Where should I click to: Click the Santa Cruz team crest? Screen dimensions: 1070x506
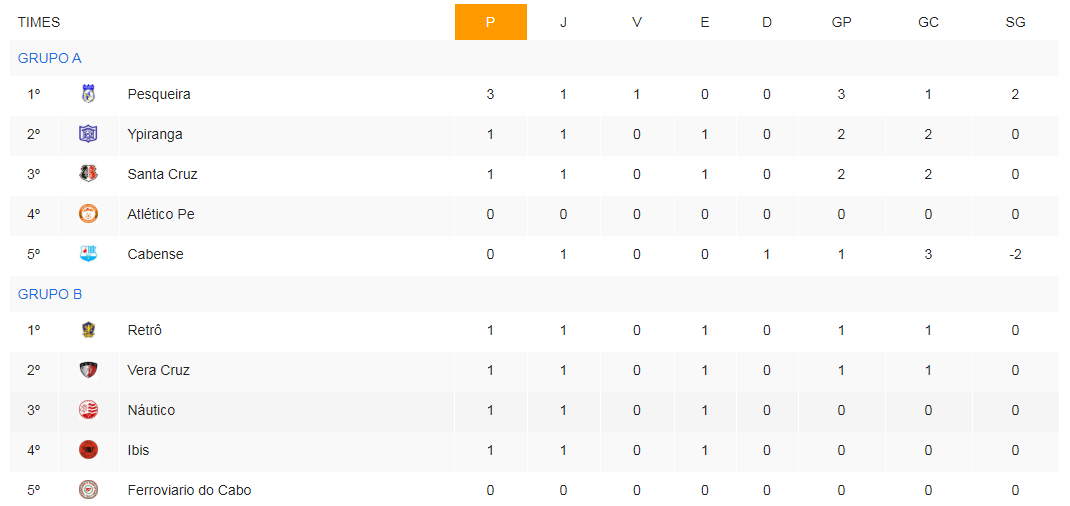tap(89, 174)
